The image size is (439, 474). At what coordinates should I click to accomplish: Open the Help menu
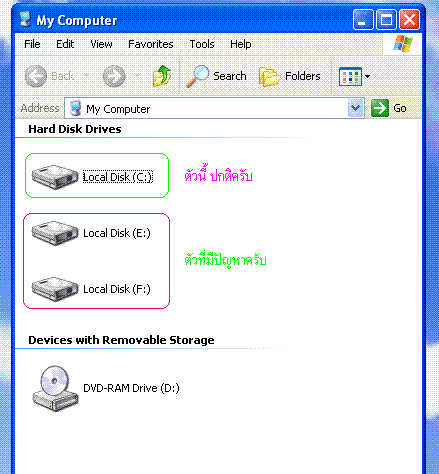pyautogui.click(x=241, y=44)
